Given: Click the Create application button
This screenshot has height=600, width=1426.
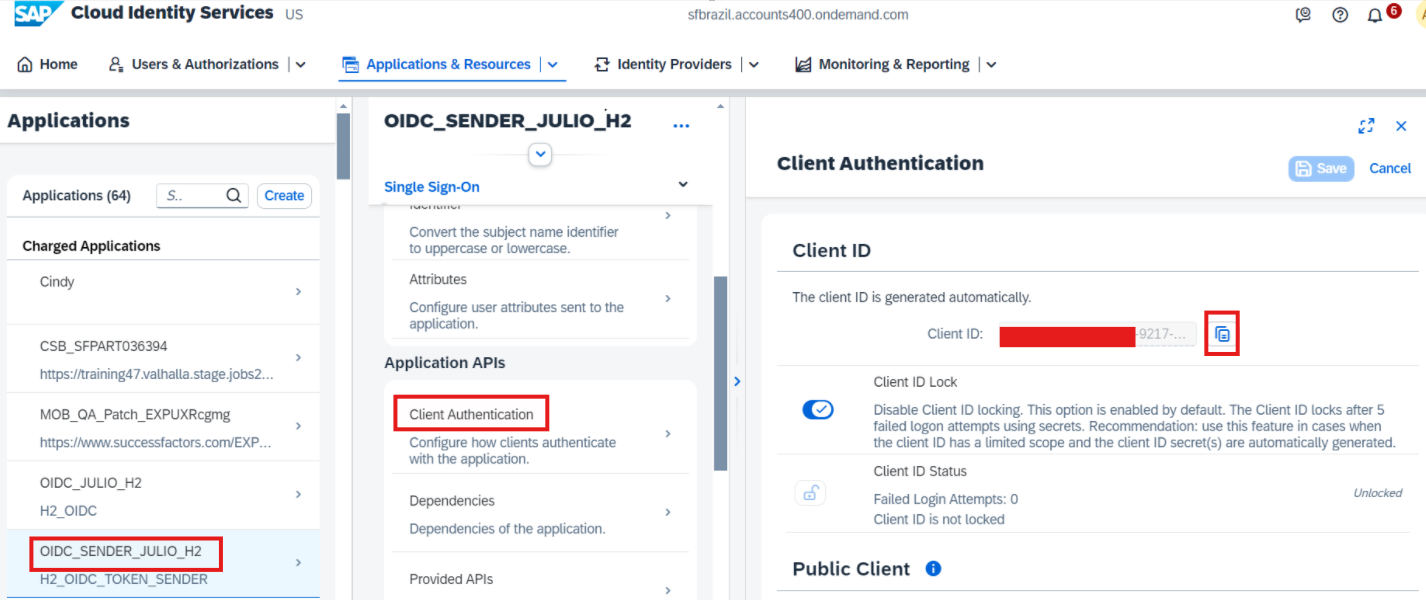Looking at the screenshot, I should (x=284, y=196).
